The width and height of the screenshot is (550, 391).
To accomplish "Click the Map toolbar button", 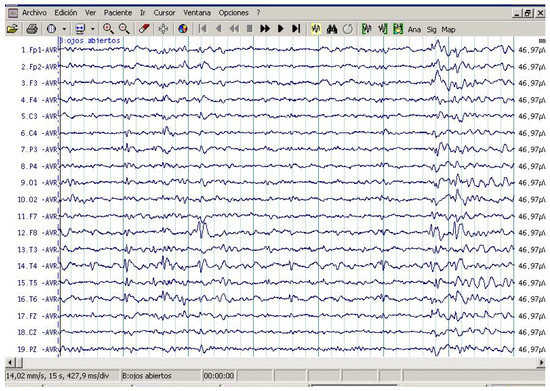I will click(x=448, y=30).
